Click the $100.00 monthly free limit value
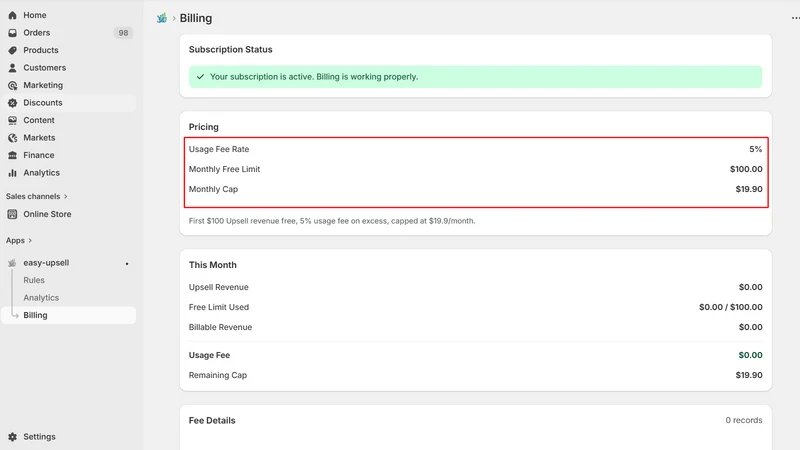Screen dimensions: 800x450 click(746, 169)
